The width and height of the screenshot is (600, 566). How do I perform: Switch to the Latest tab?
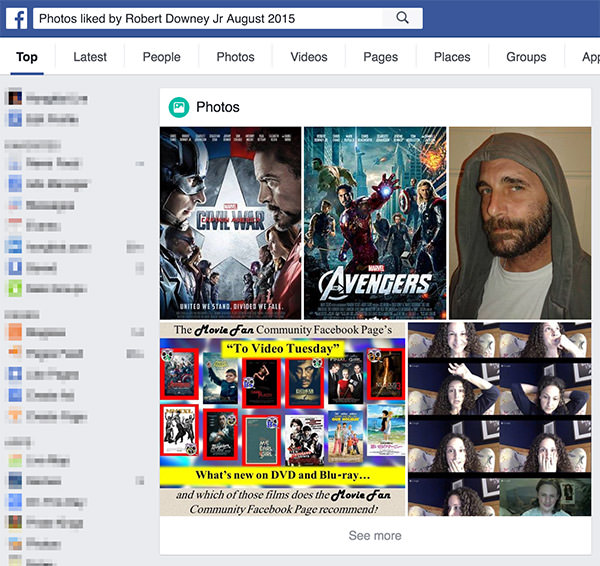(90, 57)
